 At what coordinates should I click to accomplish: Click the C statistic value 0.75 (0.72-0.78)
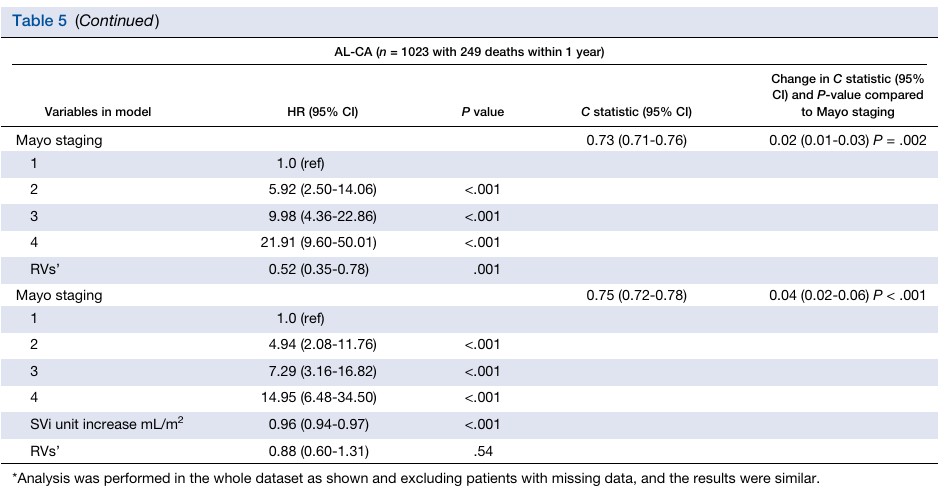[x=636, y=295]
